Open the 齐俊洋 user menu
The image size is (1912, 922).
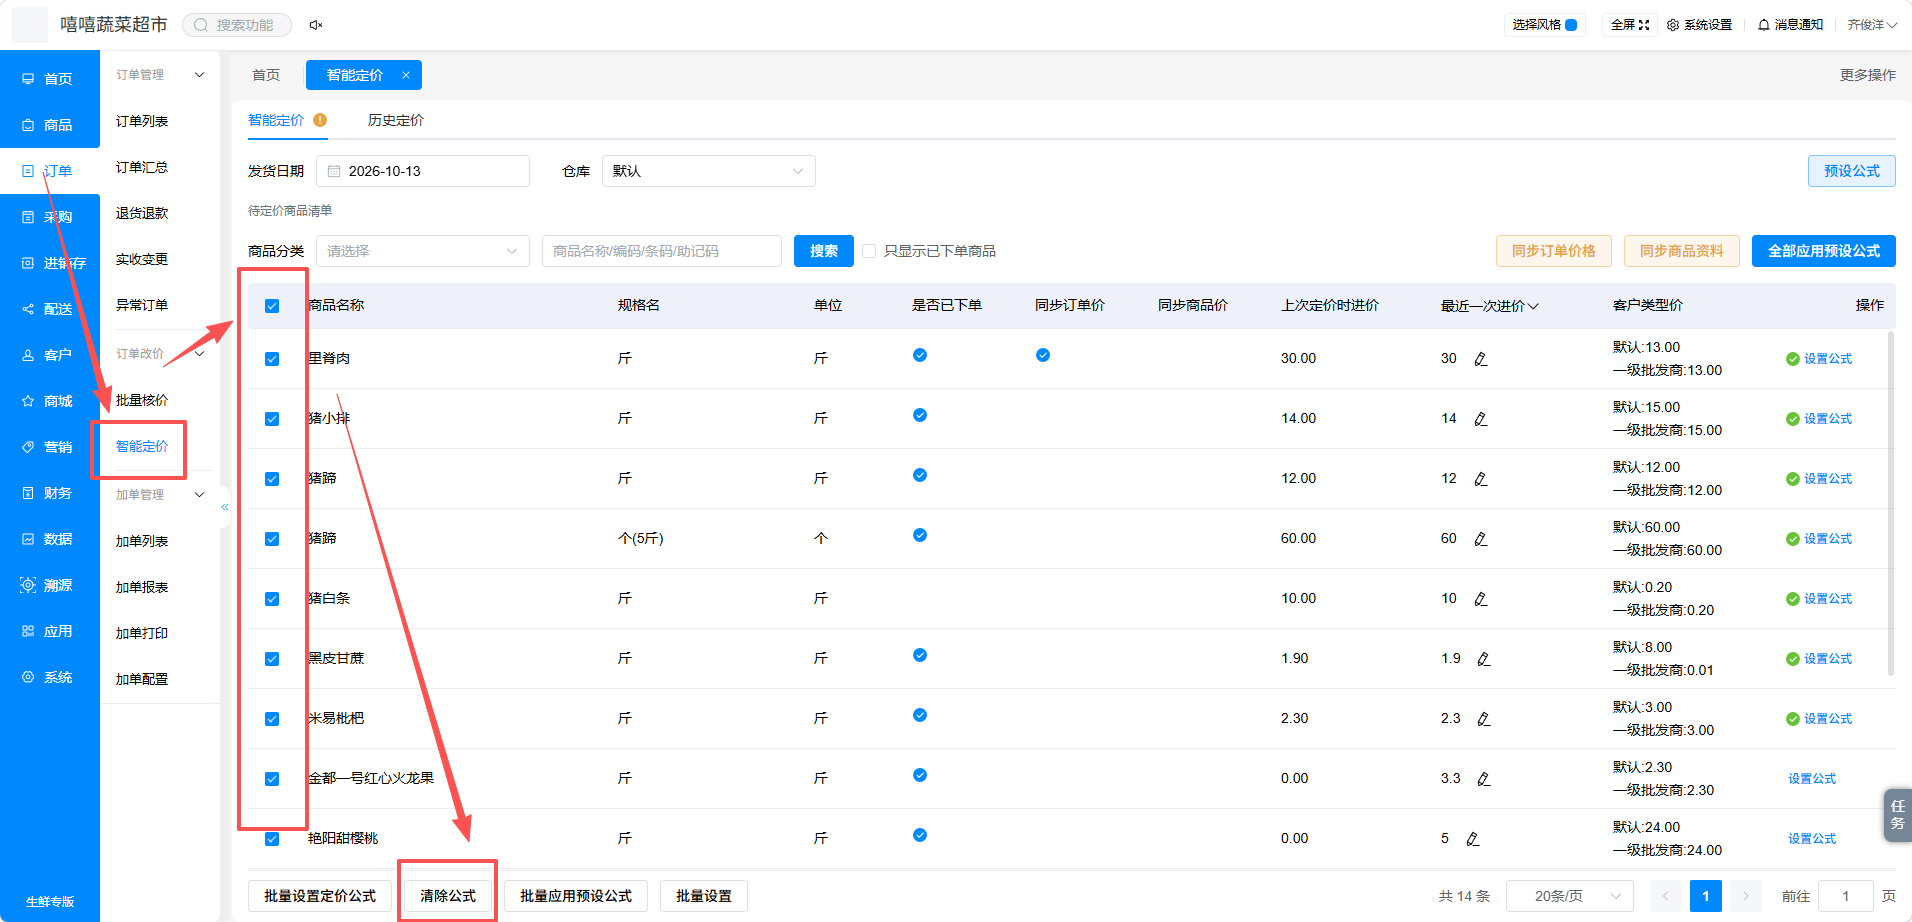[1871, 25]
